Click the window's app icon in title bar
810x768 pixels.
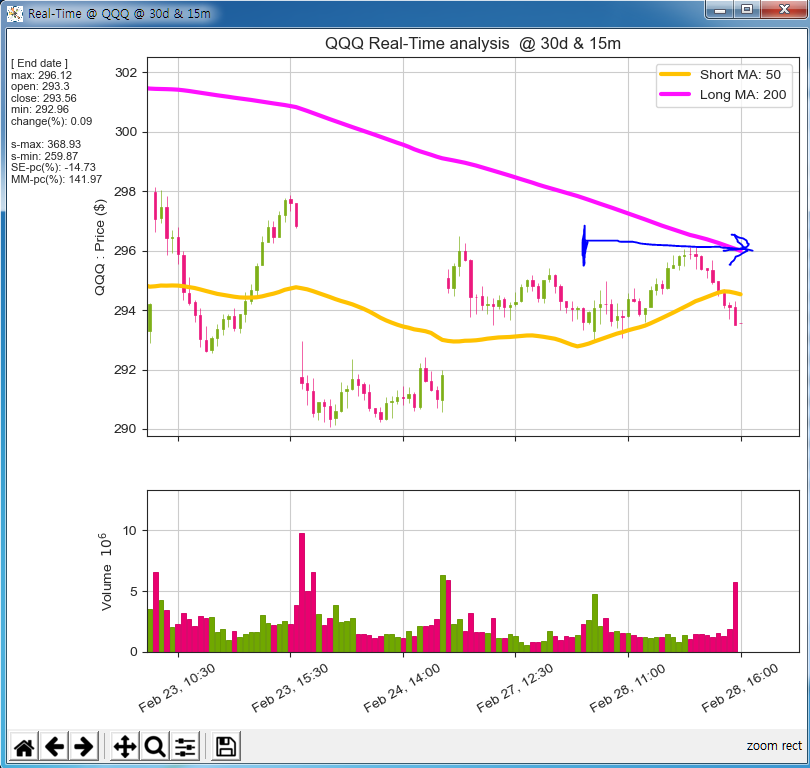[14, 13]
